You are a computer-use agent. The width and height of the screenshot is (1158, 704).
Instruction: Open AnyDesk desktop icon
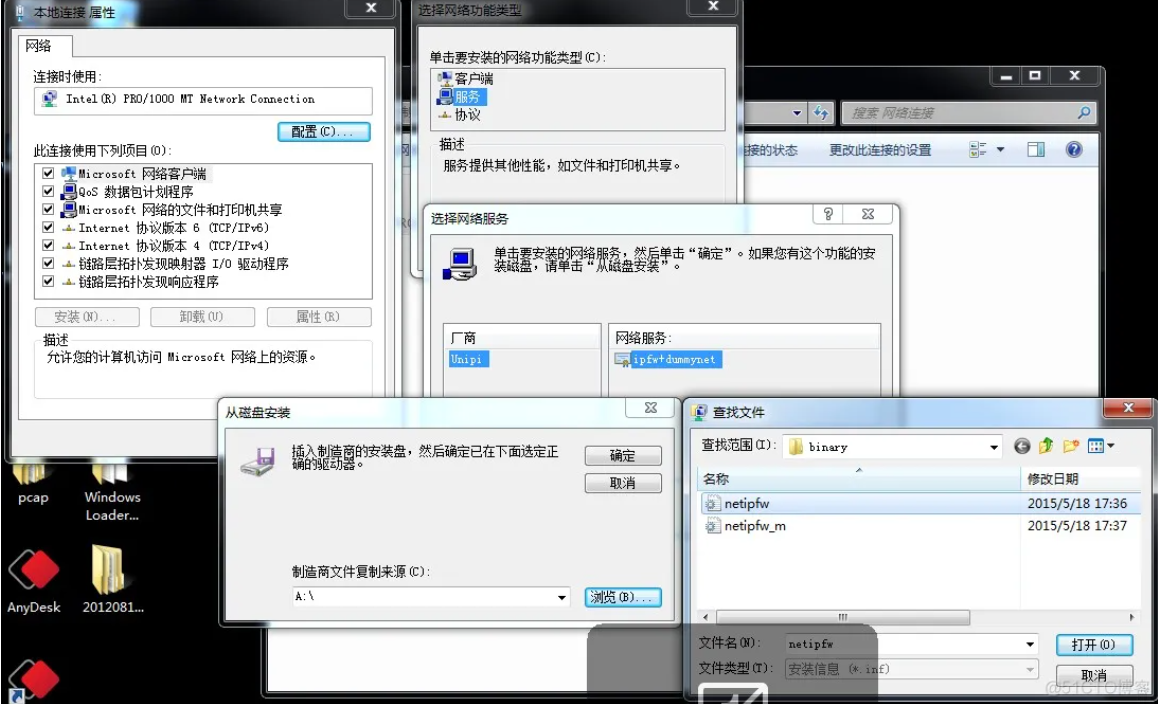tap(34, 582)
